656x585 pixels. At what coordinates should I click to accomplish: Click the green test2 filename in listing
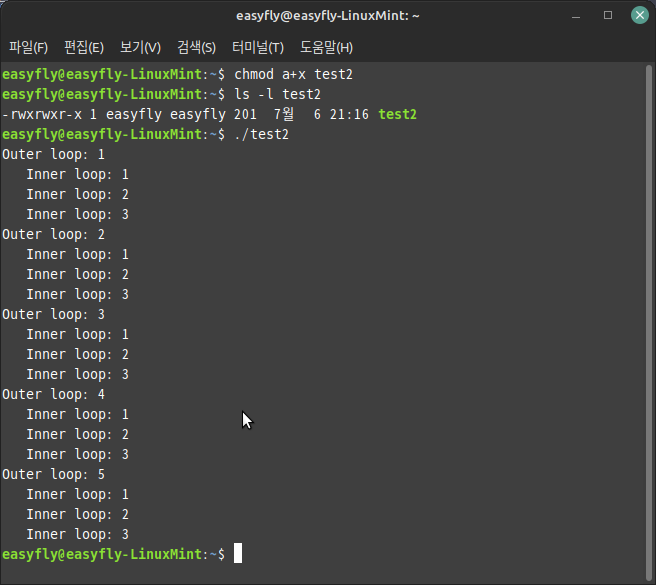click(x=397, y=114)
